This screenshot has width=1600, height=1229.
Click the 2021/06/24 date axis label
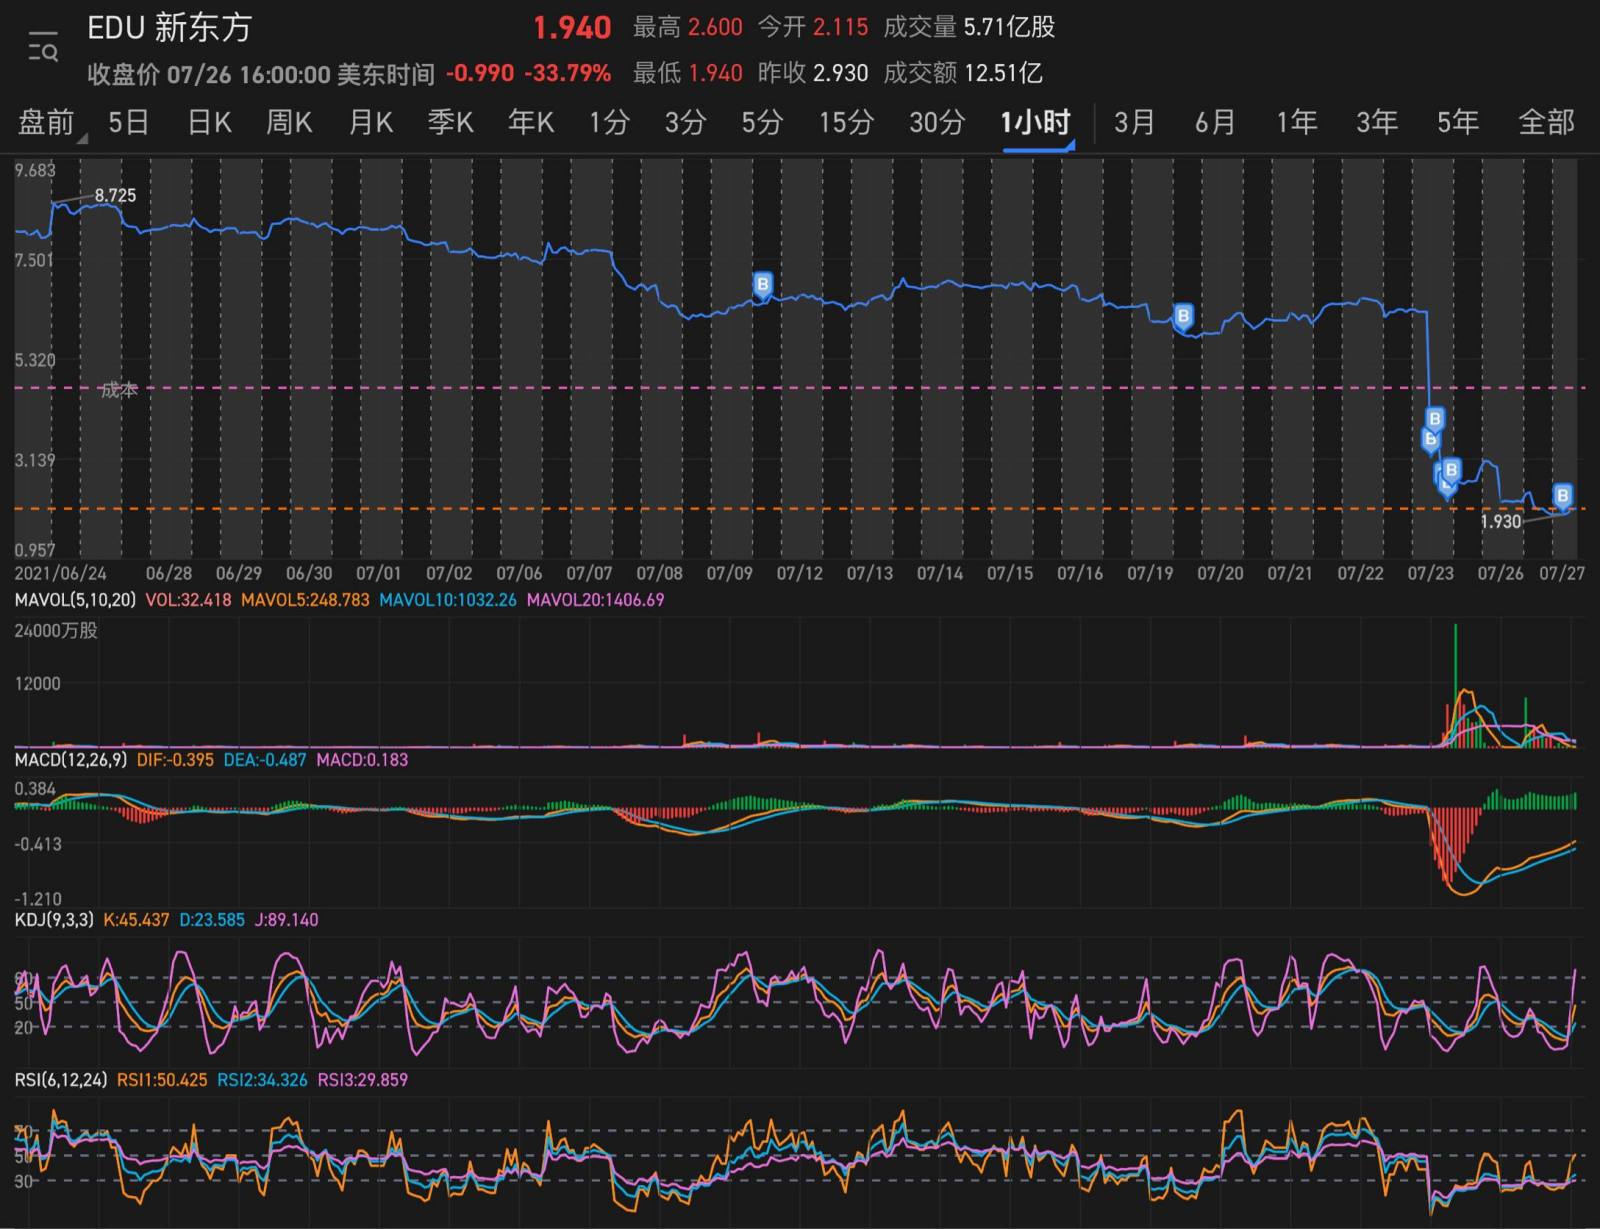[x=60, y=574]
